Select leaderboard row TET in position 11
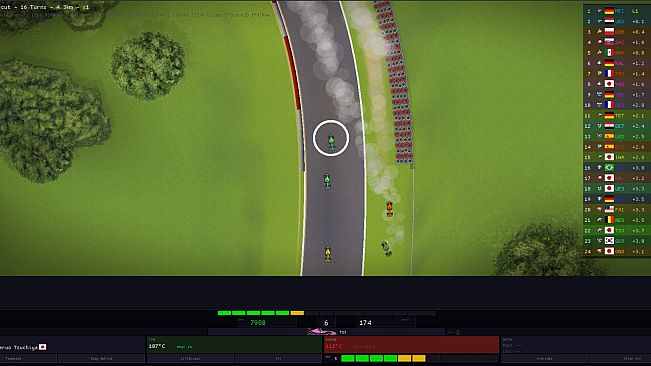The width and height of the screenshot is (651, 366). pyautogui.click(x=617, y=115)
